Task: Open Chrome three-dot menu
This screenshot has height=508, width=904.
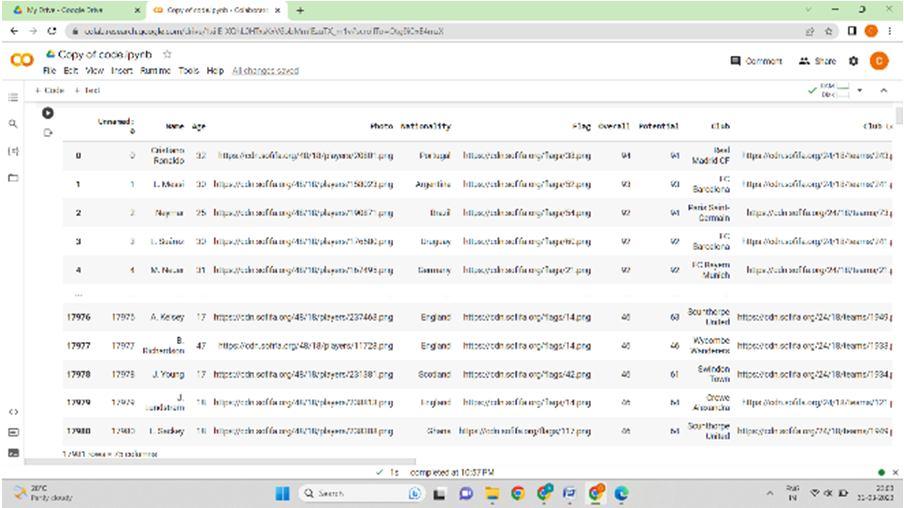Action: (x=891, y=31)
